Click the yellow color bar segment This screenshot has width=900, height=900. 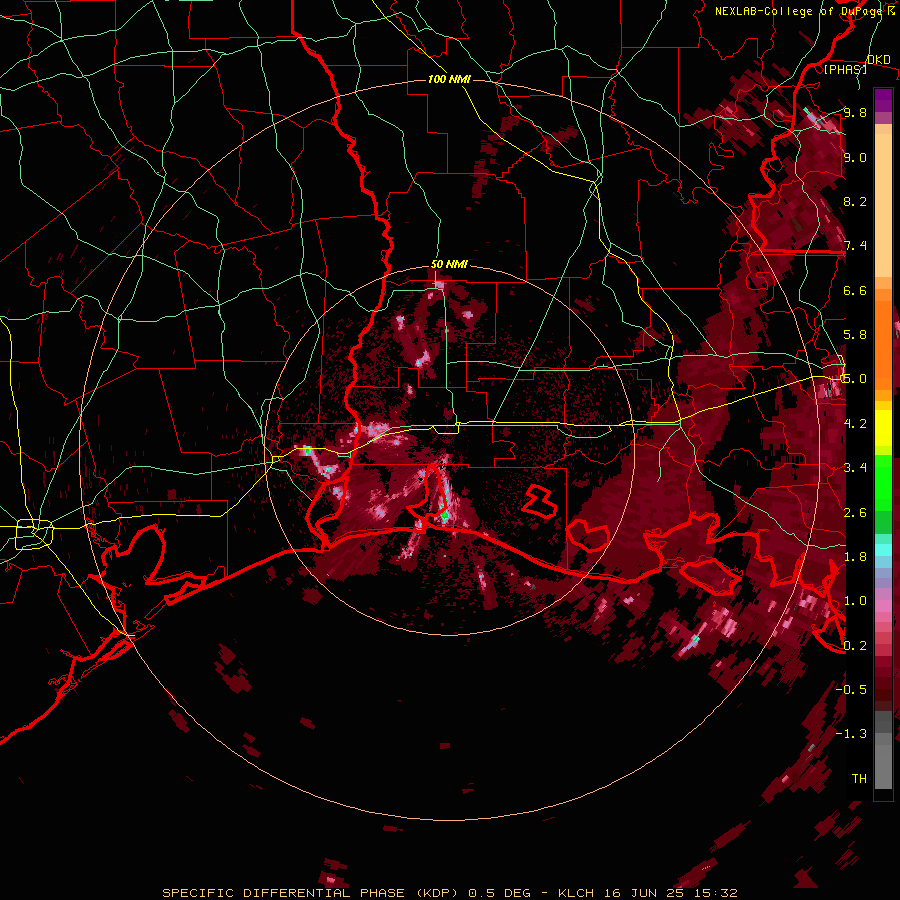click(883, 428)
